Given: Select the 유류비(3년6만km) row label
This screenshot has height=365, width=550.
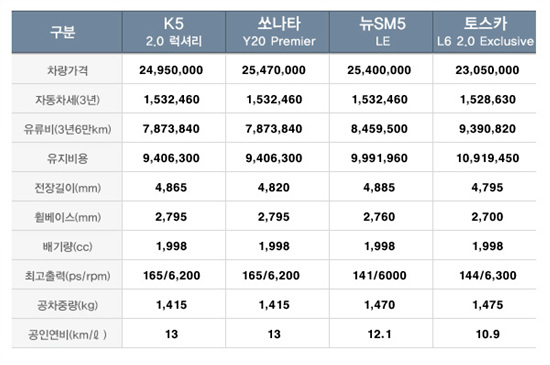Looking at the screenshot, I should coord(67,129).
